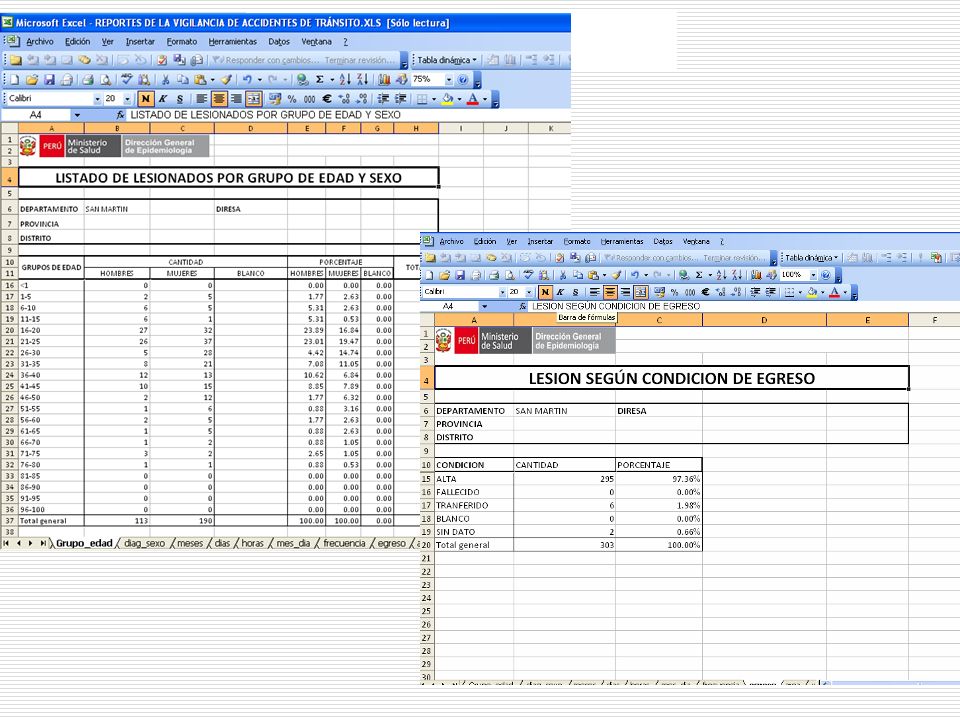Open the borders dropdown arrow in the back window
The width and height of the screenshot is (960, 720).
coord(434,99)
